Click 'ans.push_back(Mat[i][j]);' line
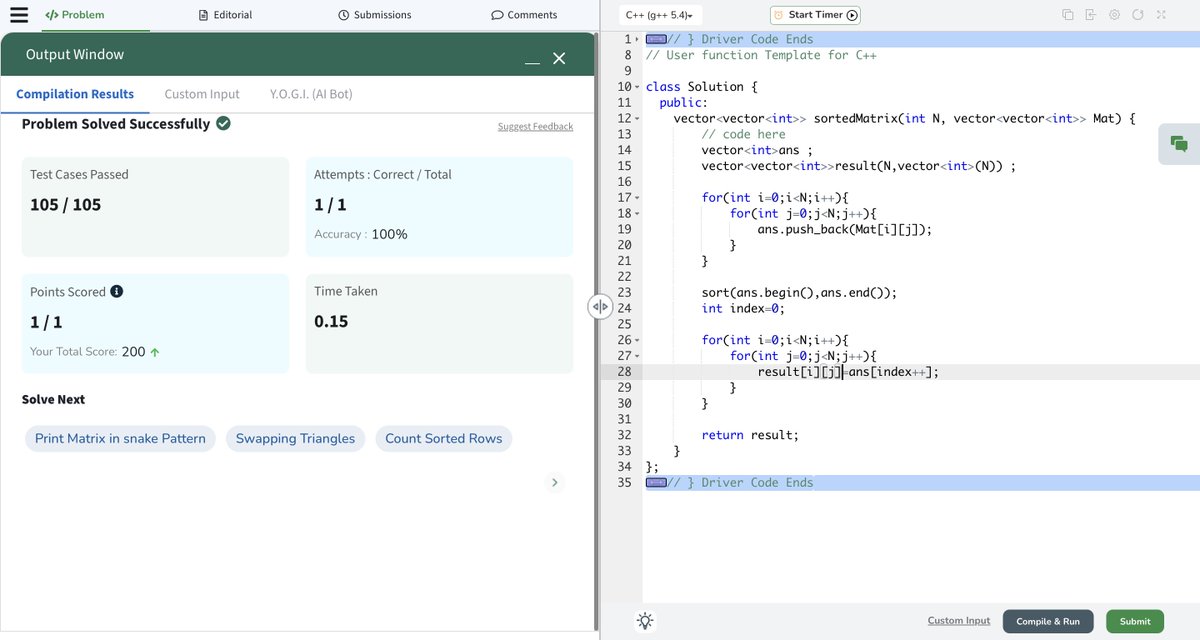 point(845,229)
